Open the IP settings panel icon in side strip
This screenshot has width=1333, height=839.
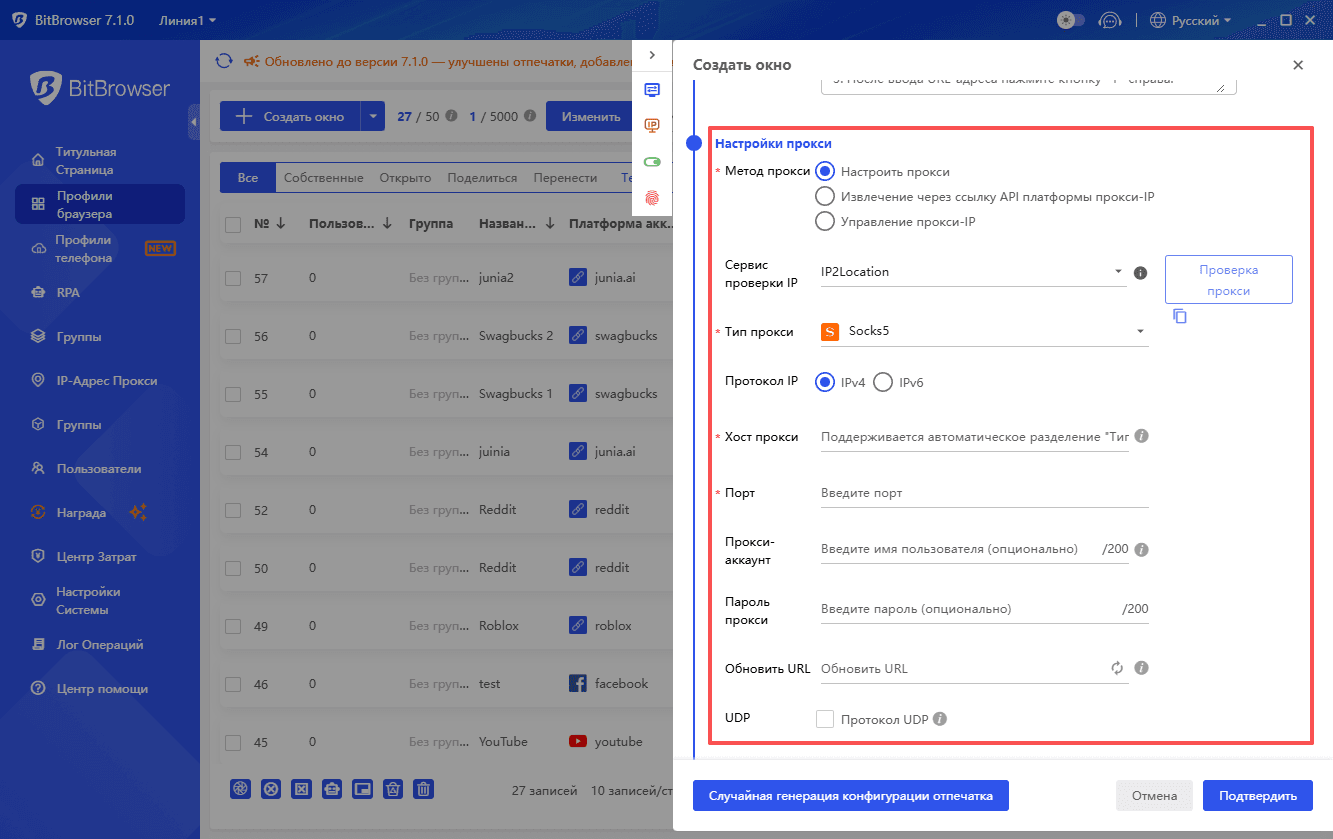coord(652,125)
